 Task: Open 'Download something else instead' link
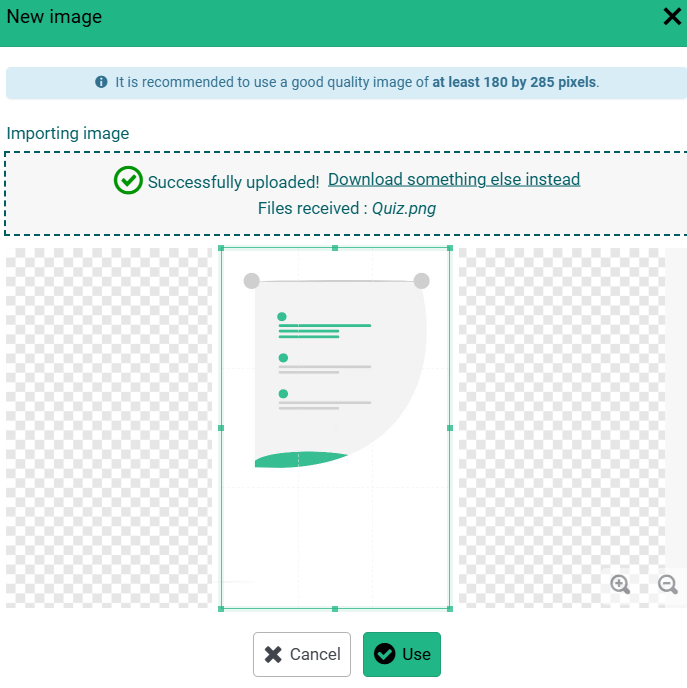pos(454,179)
